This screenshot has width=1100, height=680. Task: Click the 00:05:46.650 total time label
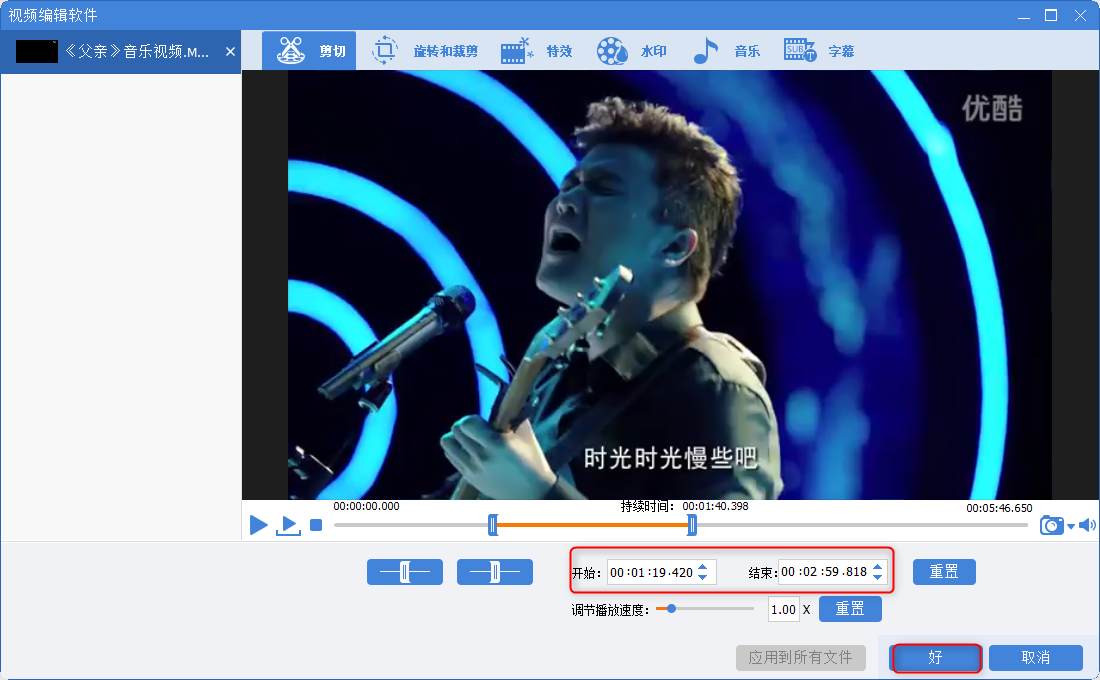(999, 508)
